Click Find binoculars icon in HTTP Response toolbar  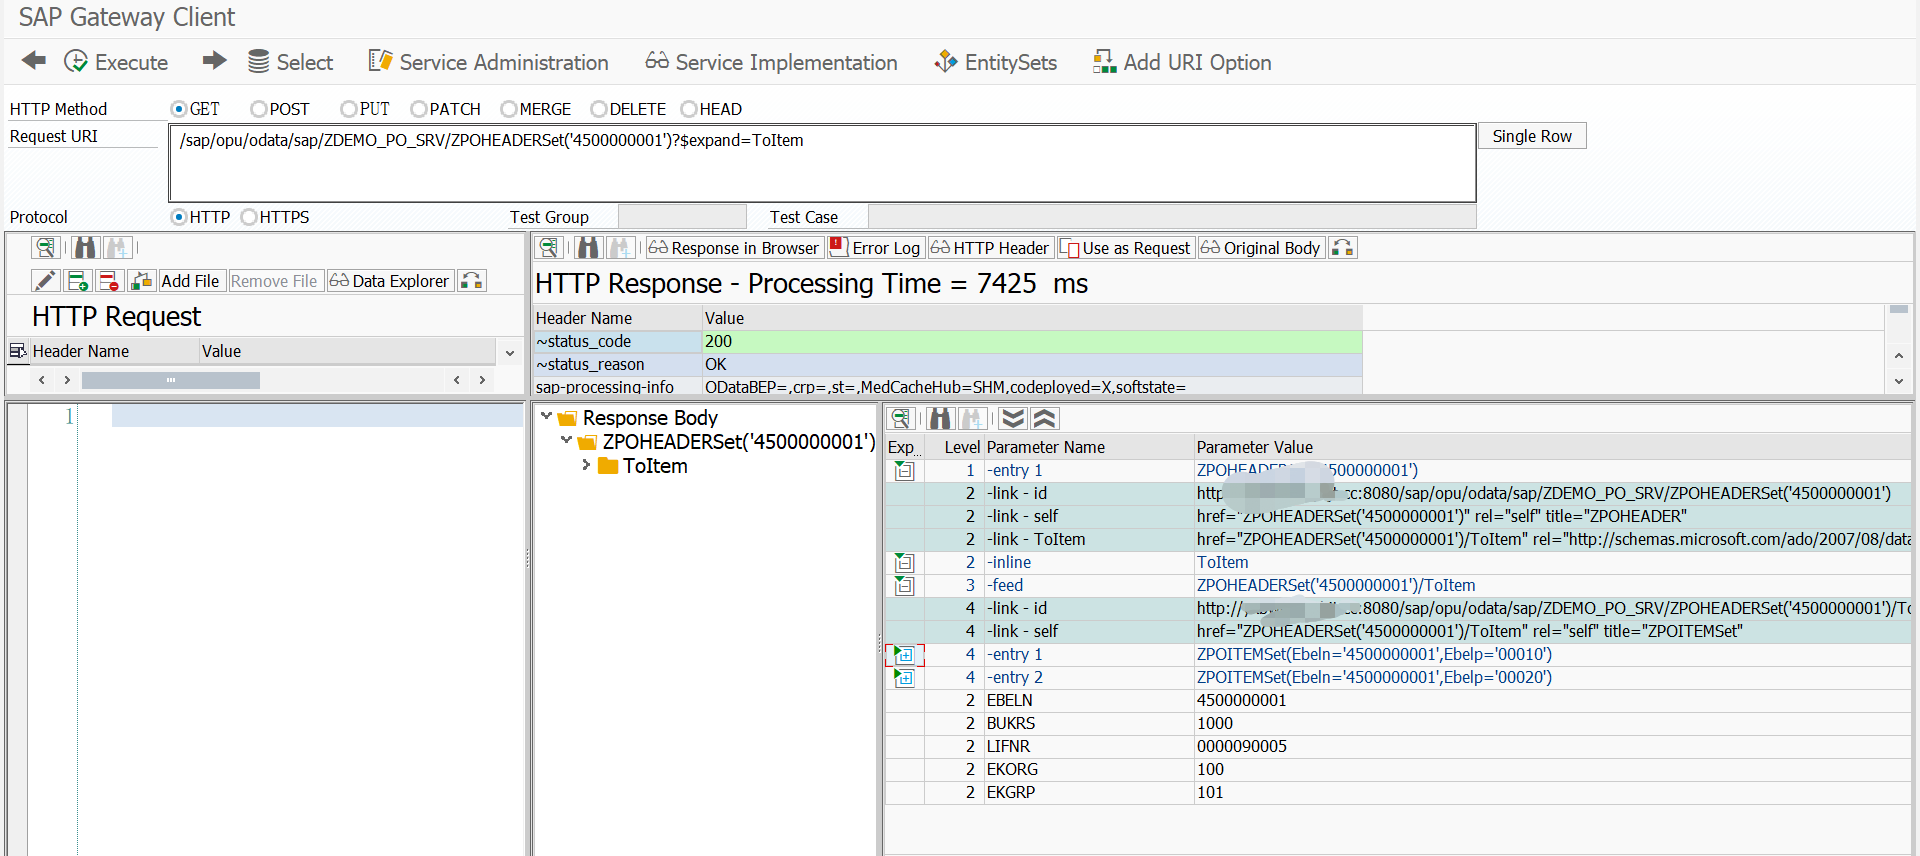589,248
